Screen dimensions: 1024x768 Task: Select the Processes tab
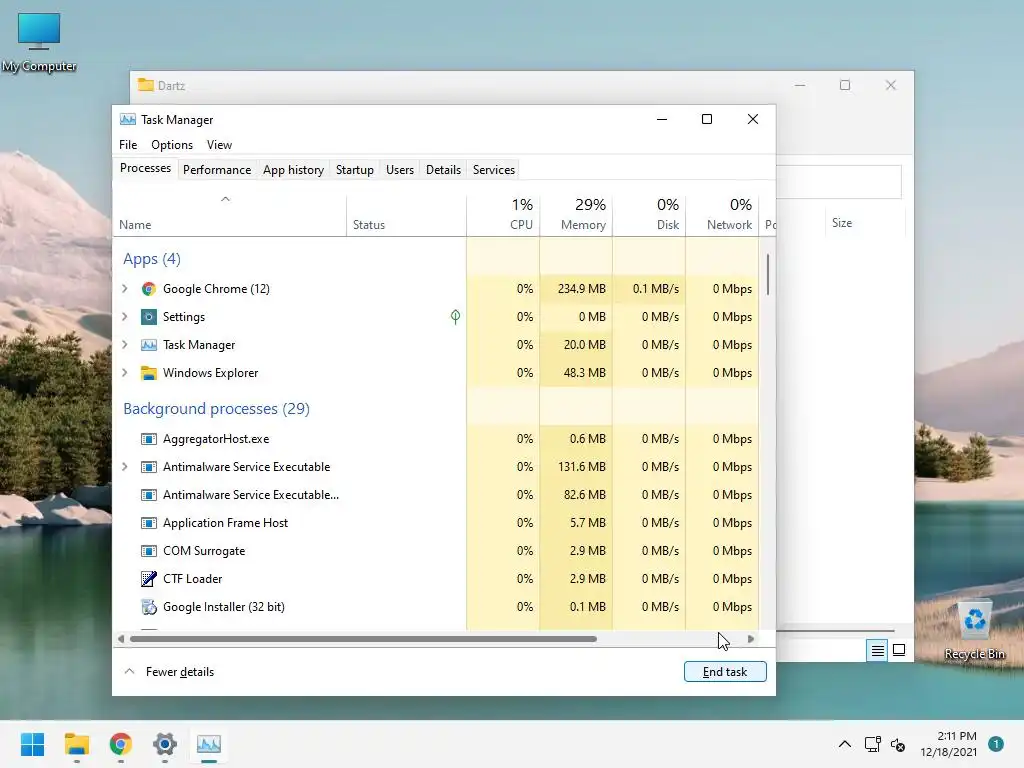145,168
